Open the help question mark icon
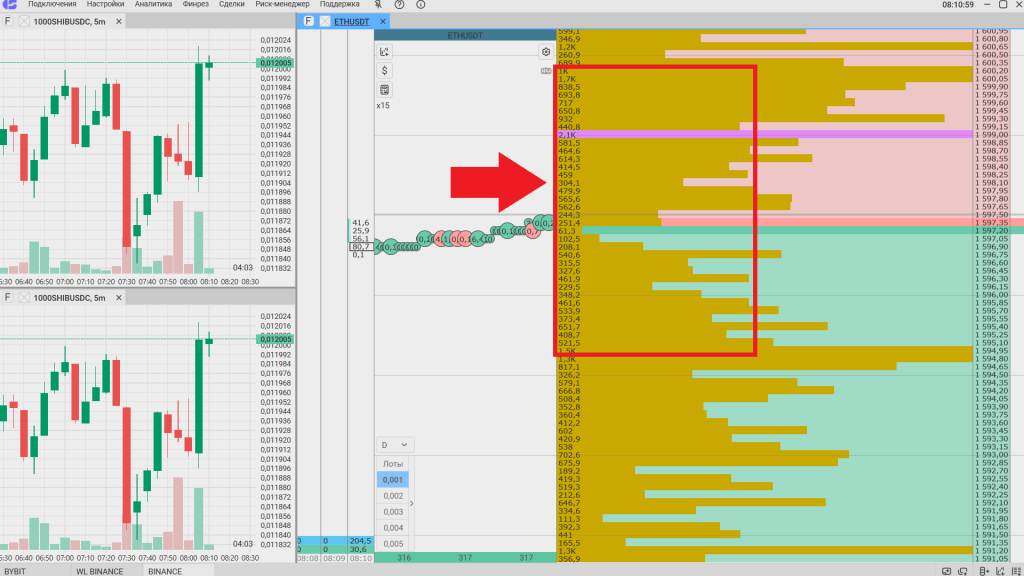The height and width of the screenshot is (576, 1024). (399, 4)
